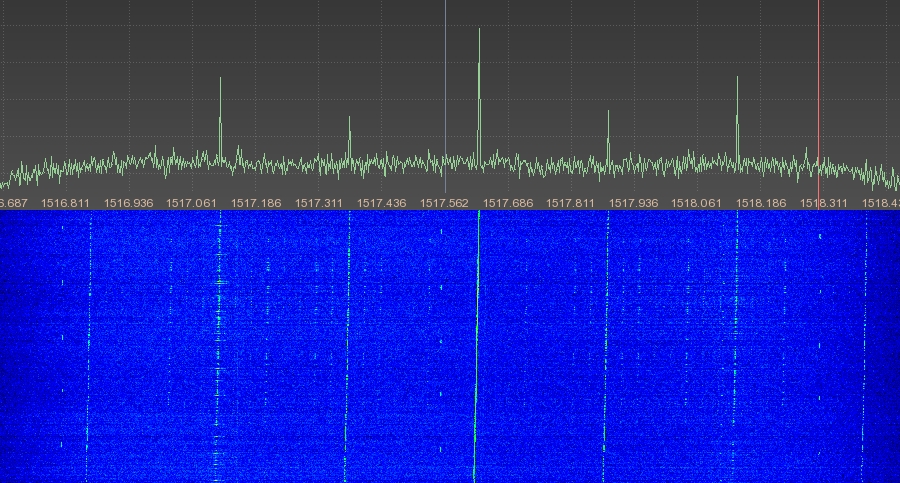Select the red vertical marker line
900x483 pixels.
tap(818, 90)
